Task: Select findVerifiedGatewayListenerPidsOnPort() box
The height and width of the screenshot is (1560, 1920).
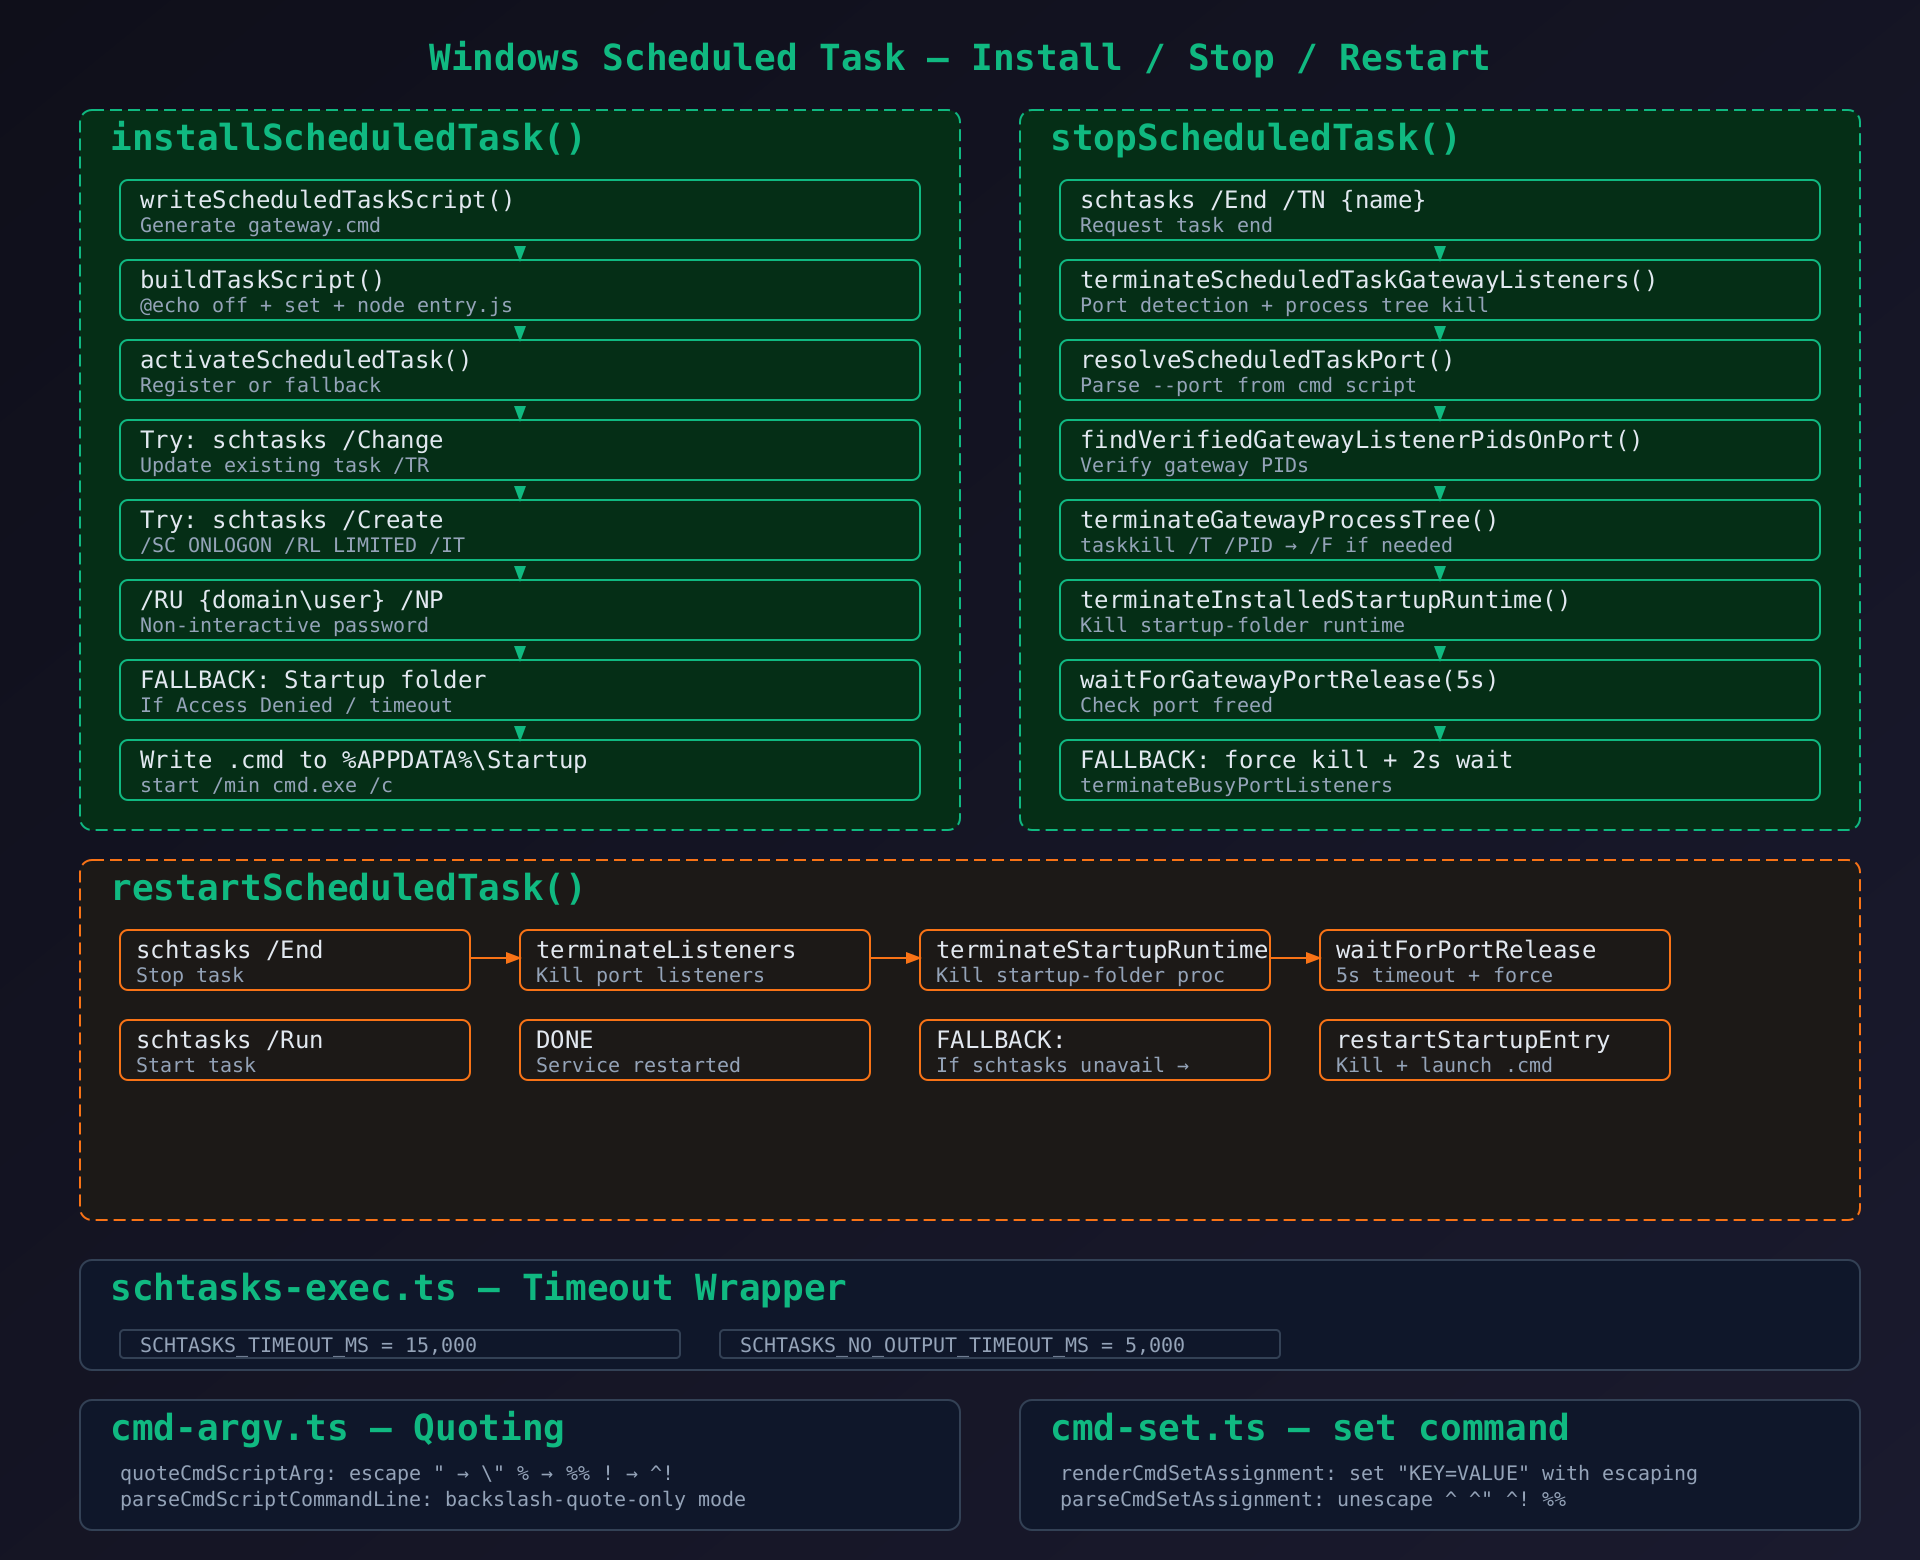Action: [1439, 450]
